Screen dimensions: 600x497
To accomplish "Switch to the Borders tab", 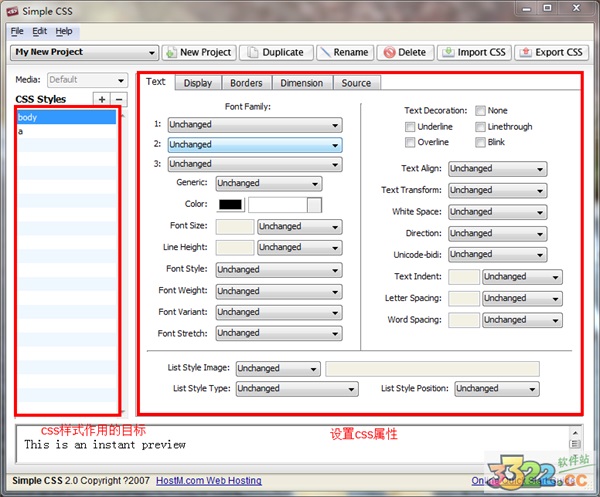I will click(x=245, y=83).
